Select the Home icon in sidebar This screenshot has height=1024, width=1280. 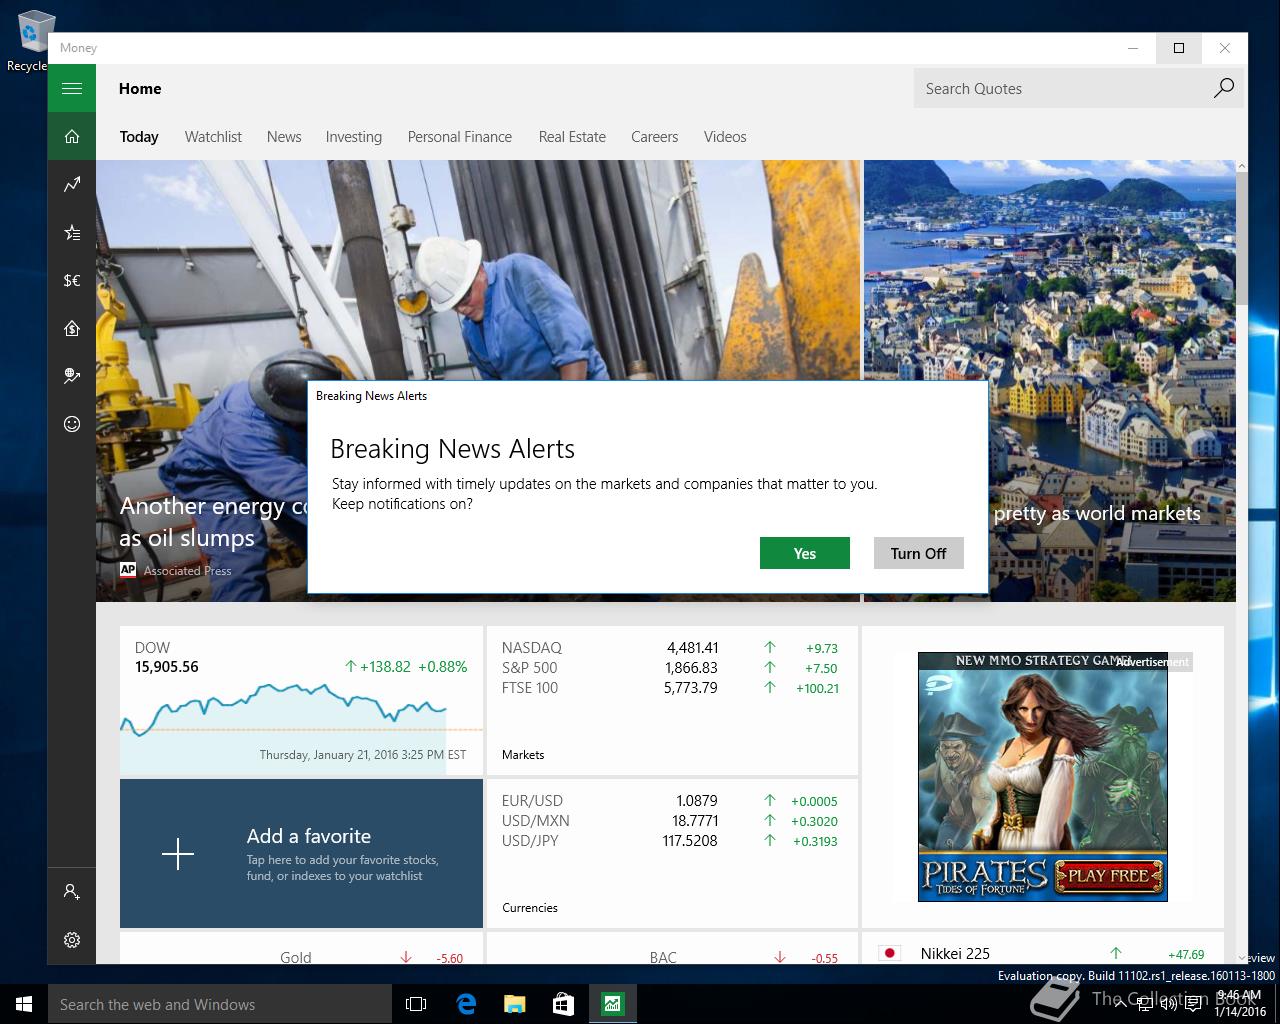tap(72, 137)
